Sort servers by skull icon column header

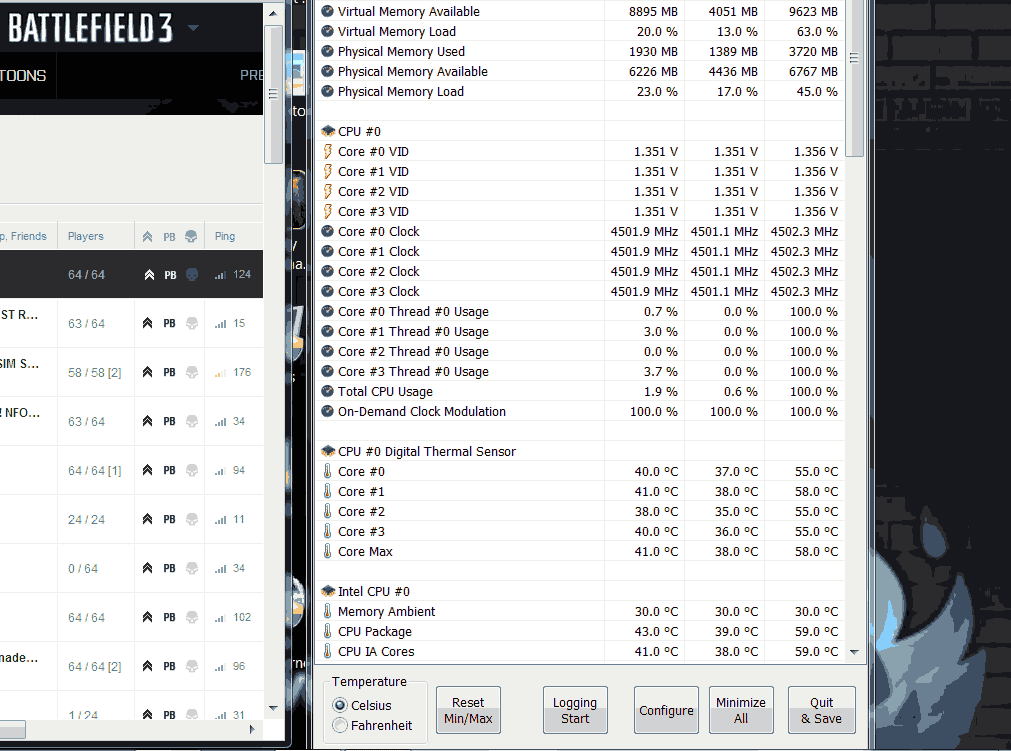pyautogui.click(x=191, y=237)
